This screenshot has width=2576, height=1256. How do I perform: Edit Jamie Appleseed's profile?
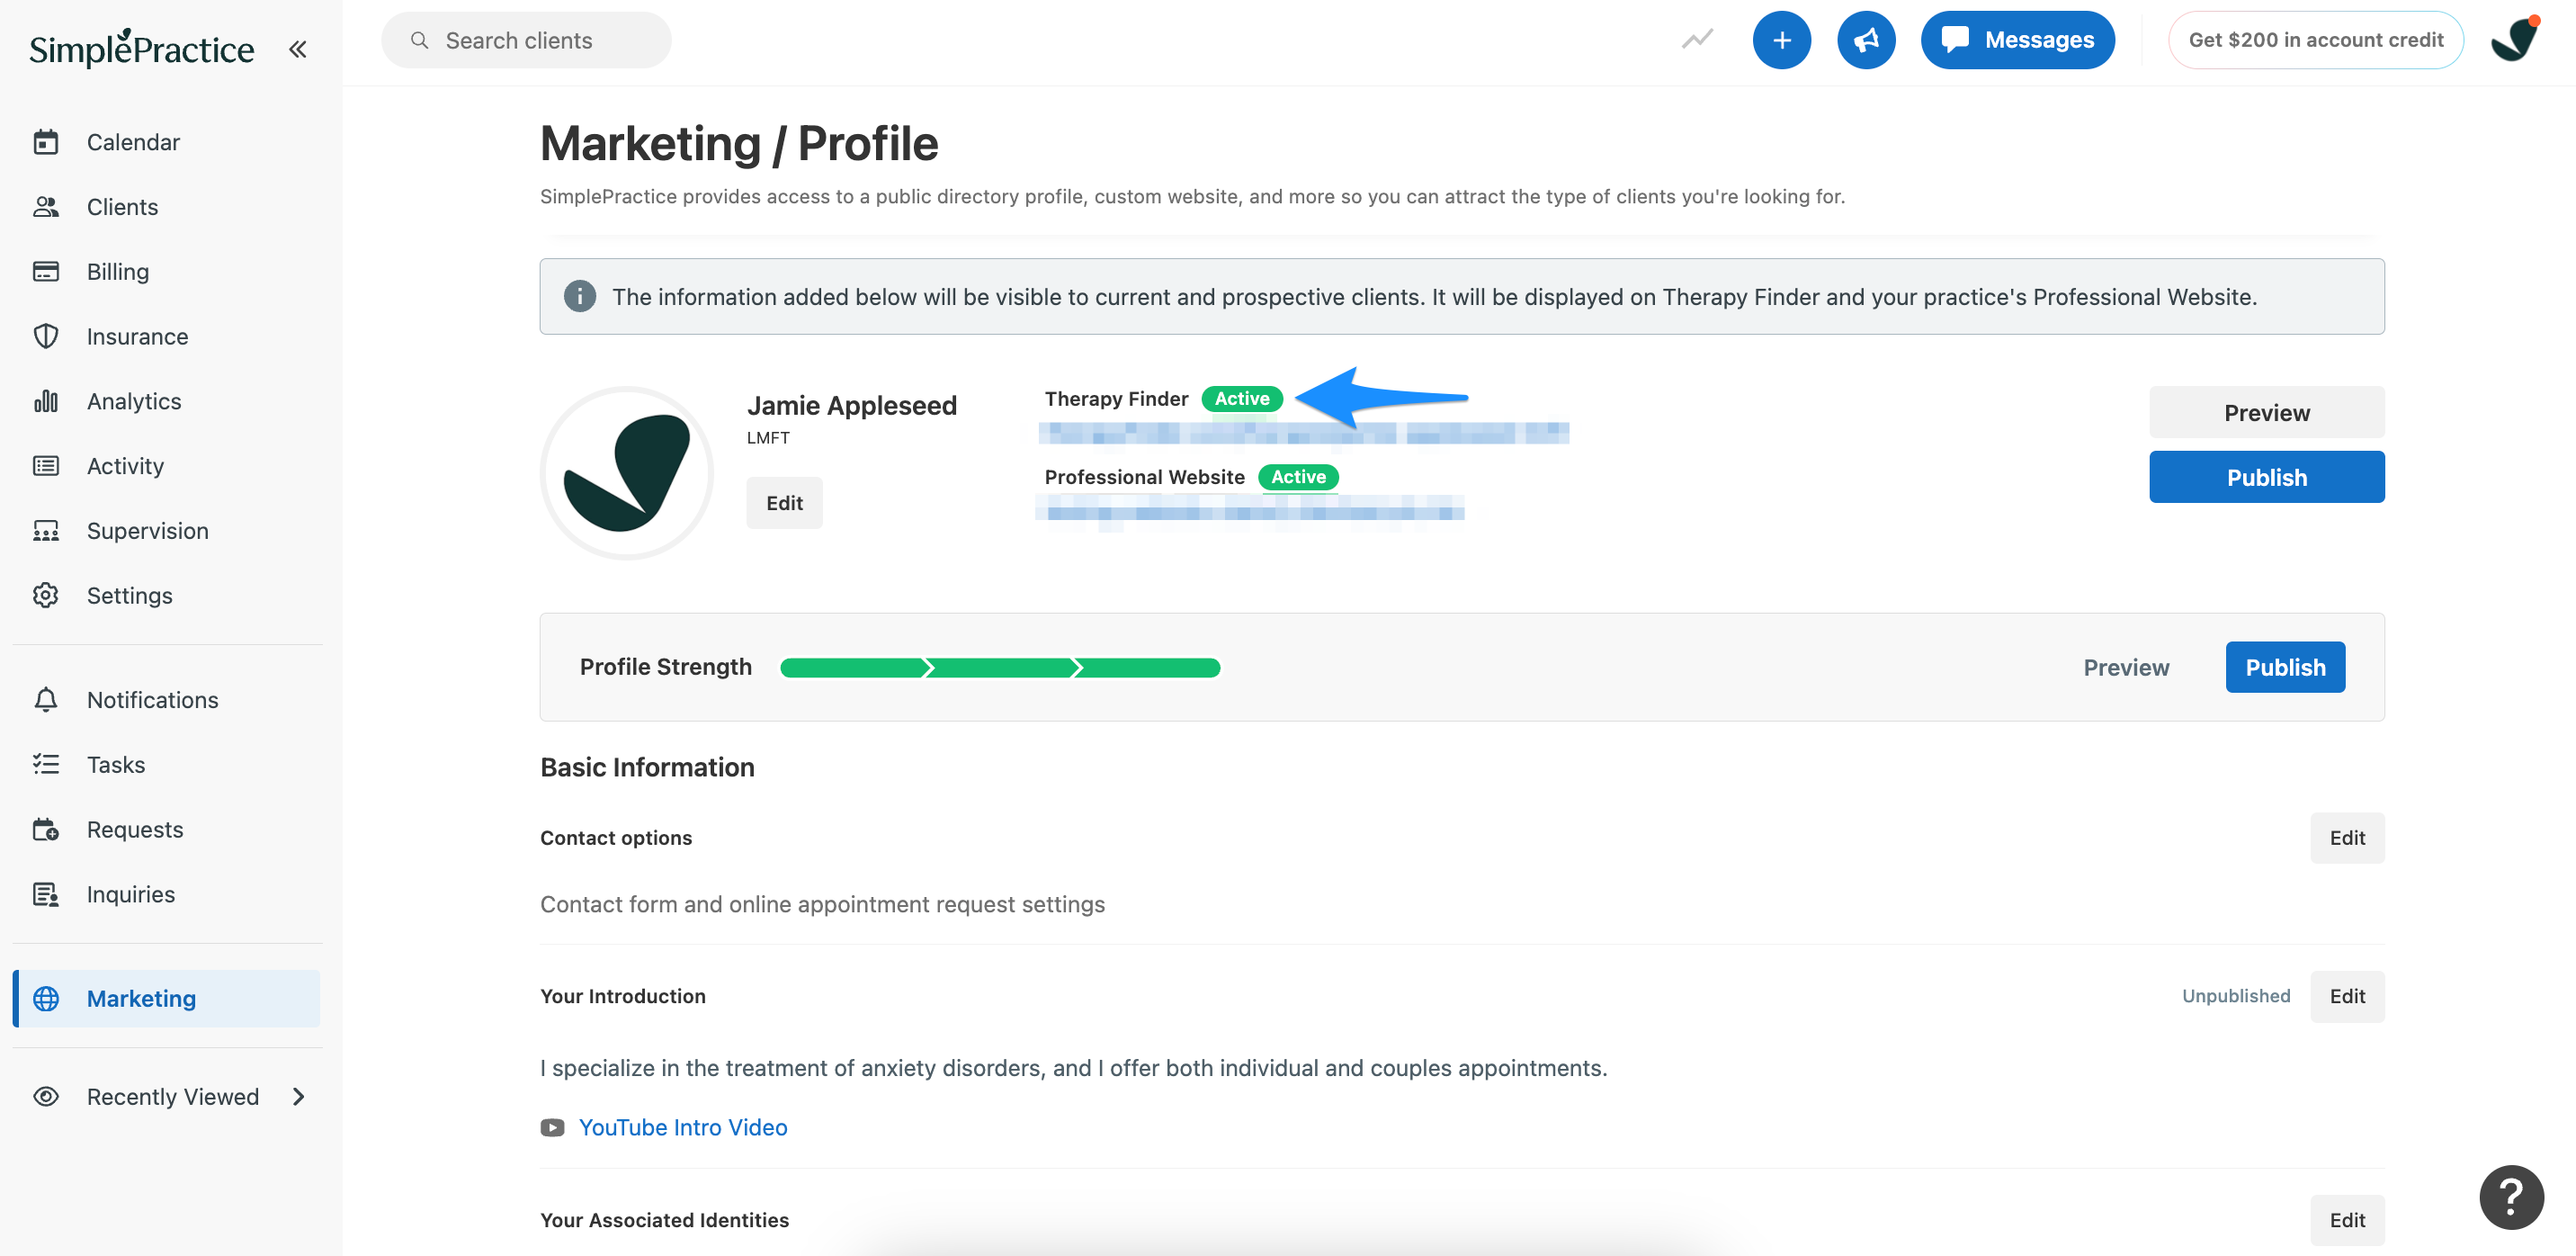click(784, 503)
